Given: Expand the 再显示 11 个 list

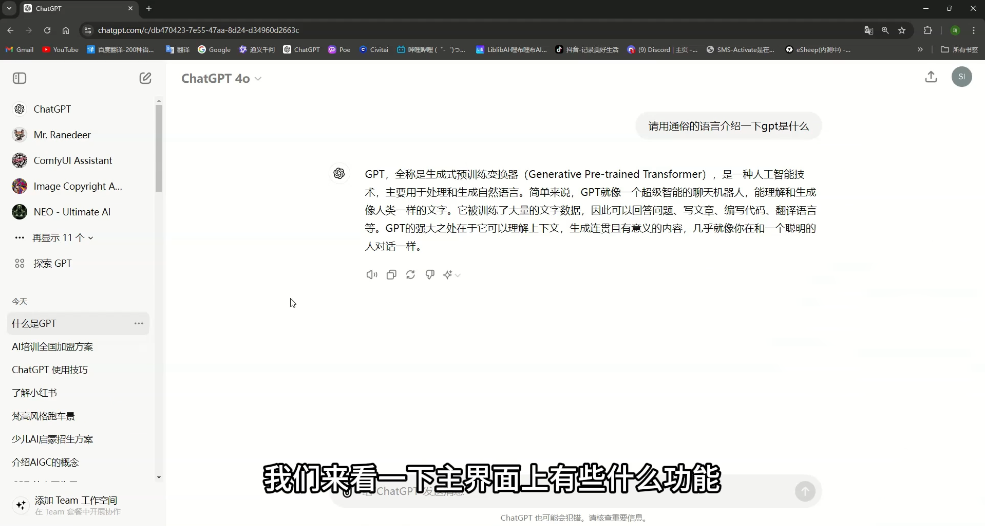Looking at the screenshot, I should [x=62, y=238].
